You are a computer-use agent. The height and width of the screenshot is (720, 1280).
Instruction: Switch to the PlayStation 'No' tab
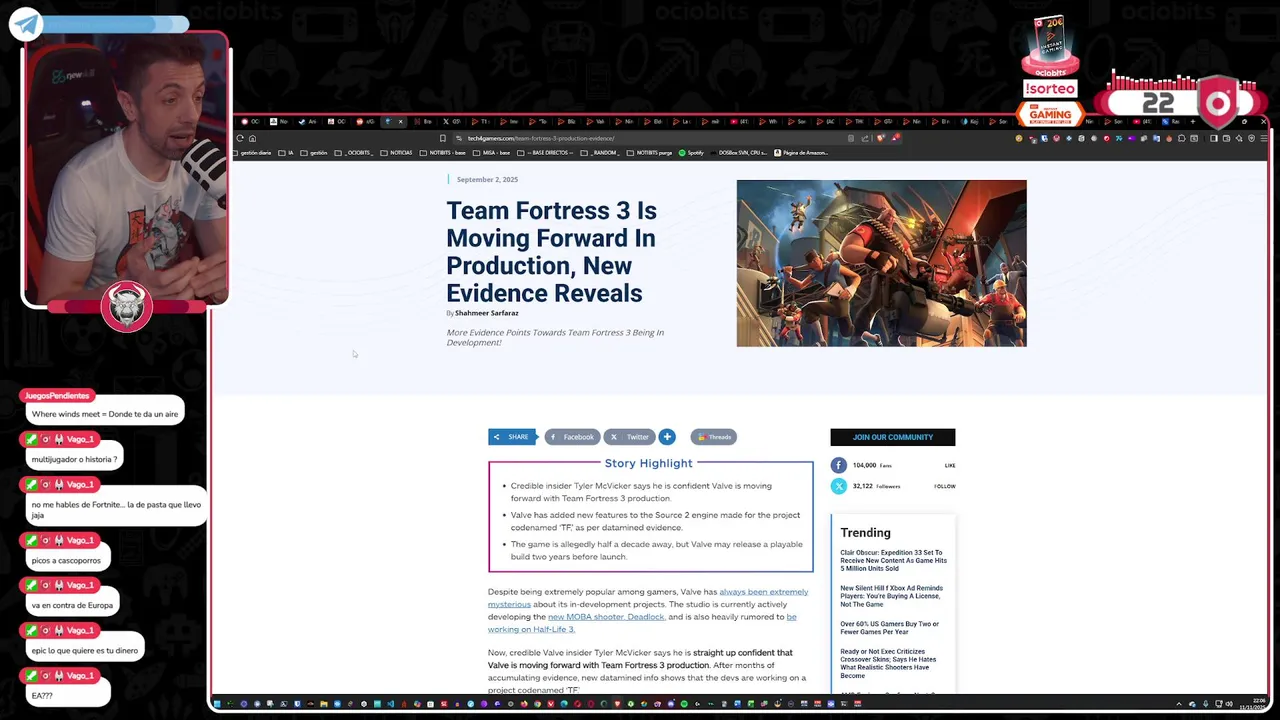279,121
